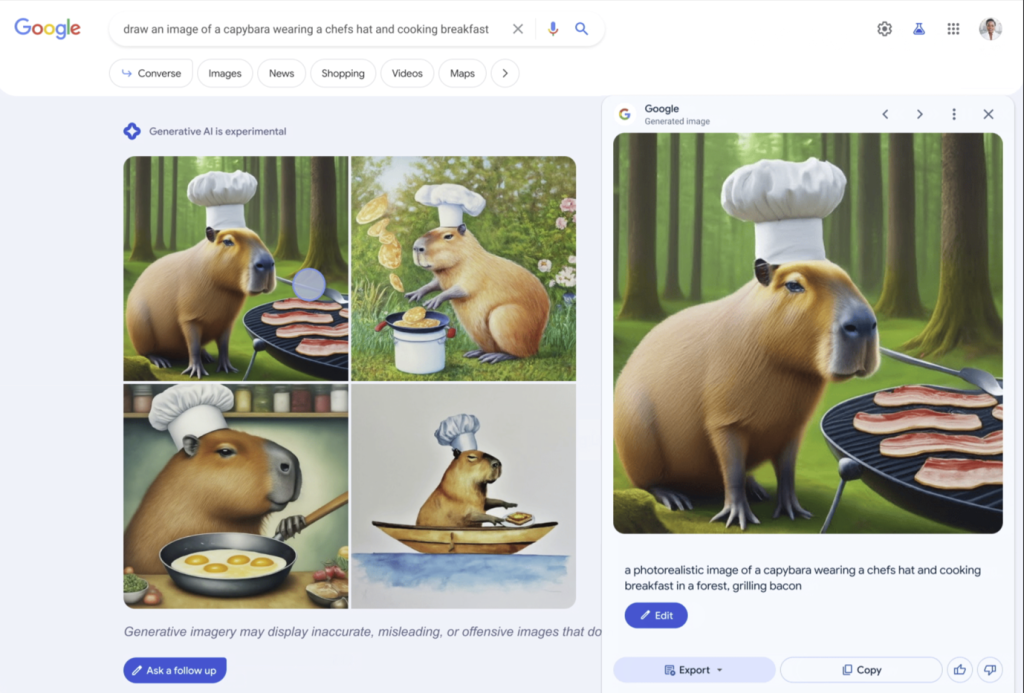Give the generated image a thumbs up
1024x693 pixels.
959,670
